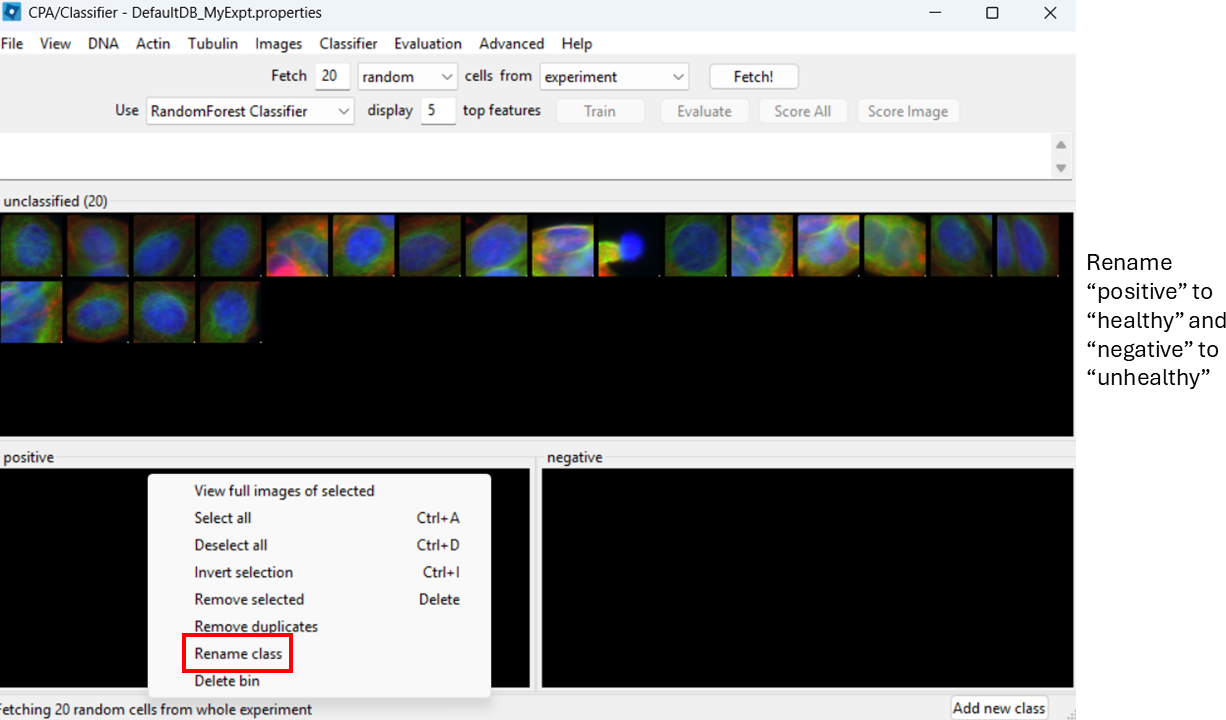This screenshot has width=1226, height=720.
Task: Open the Classifier menu
Action: click(x=348, y=44)
